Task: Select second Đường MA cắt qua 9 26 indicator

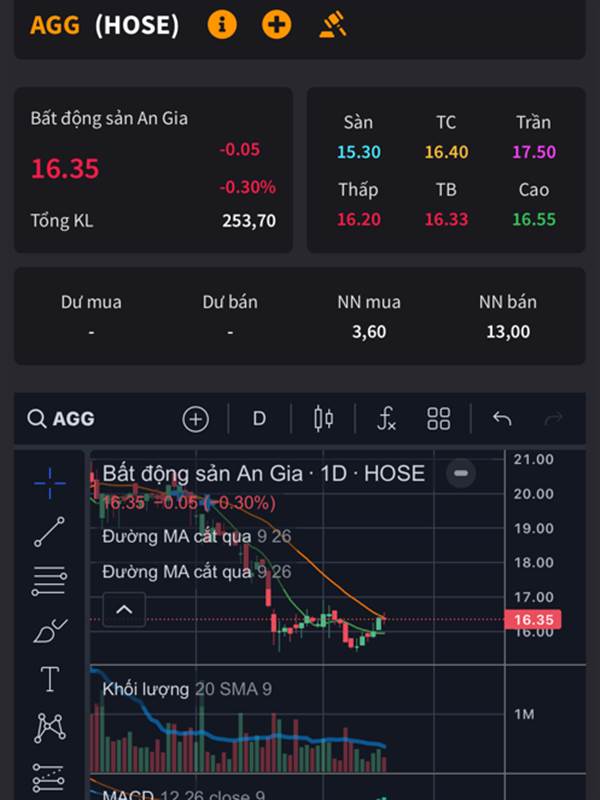Action: [197, 572]
